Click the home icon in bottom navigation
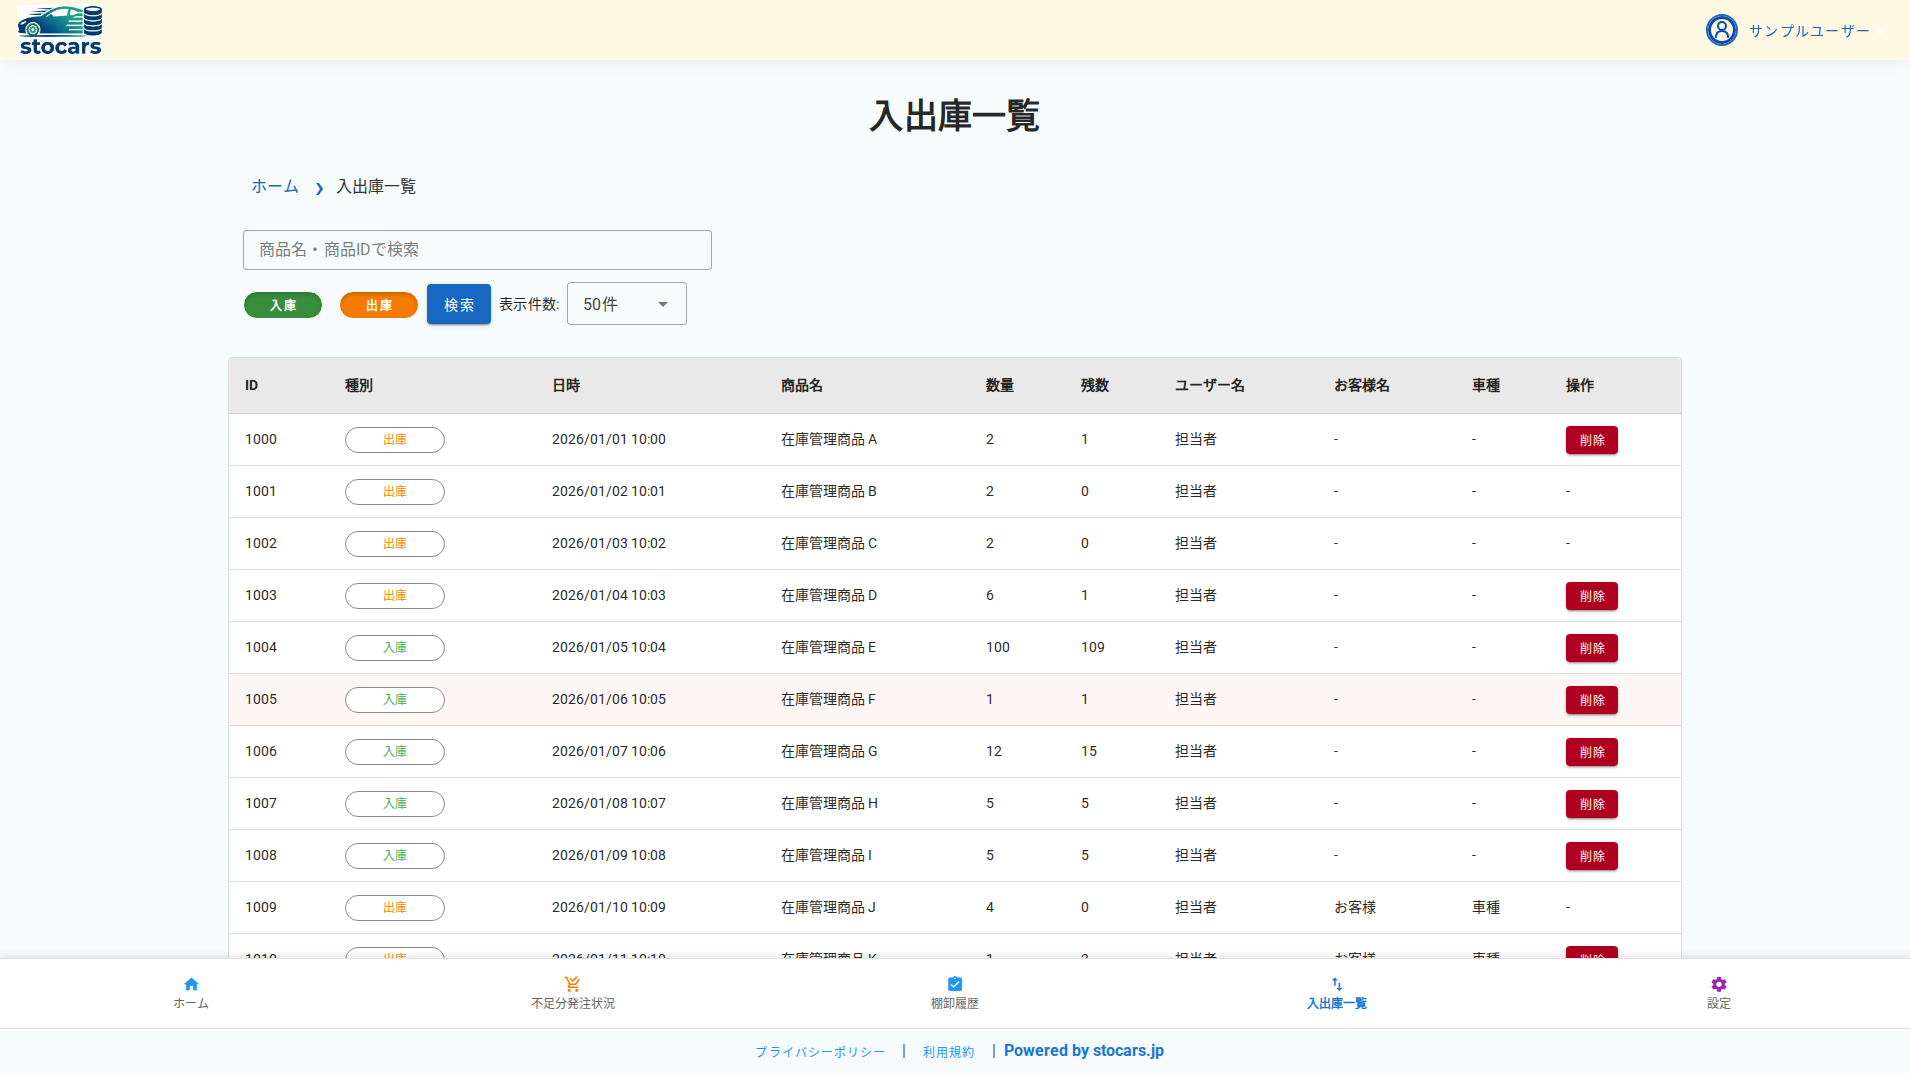The height and width of the screenshot is (1073, 1910). click(191, 984)
